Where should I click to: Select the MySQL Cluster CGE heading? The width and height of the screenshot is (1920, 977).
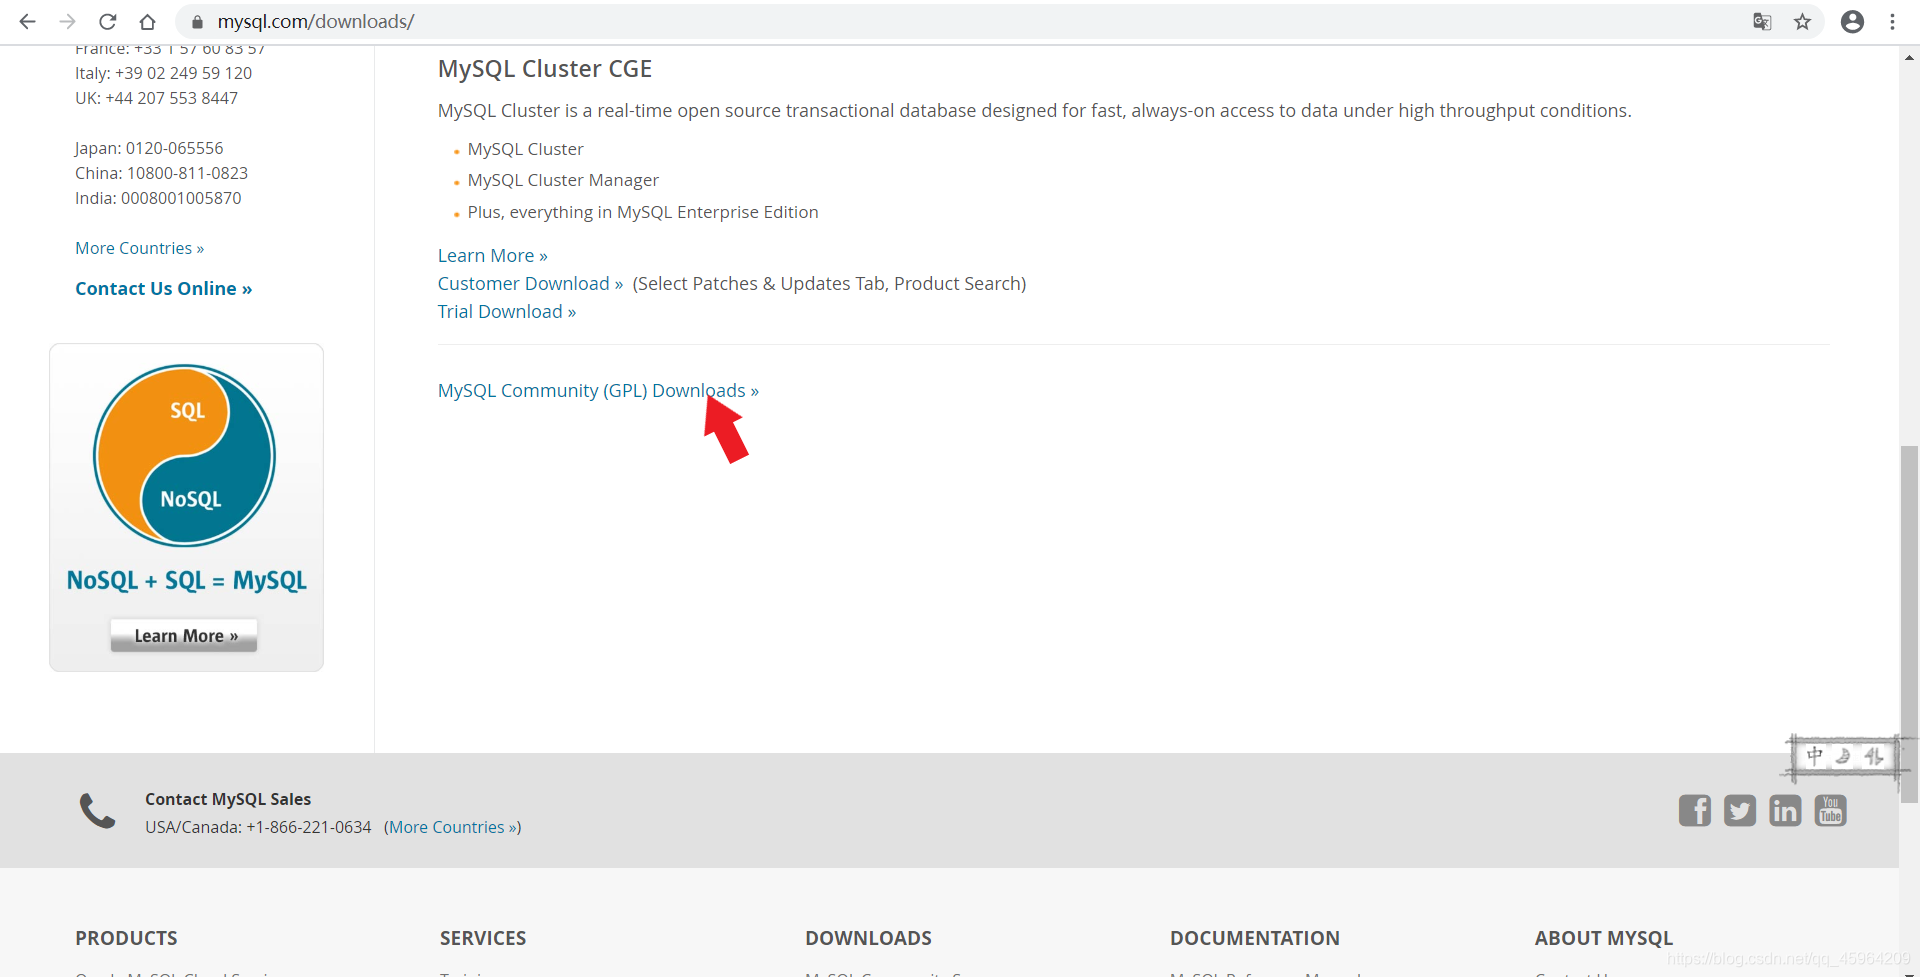click(545, 69)
